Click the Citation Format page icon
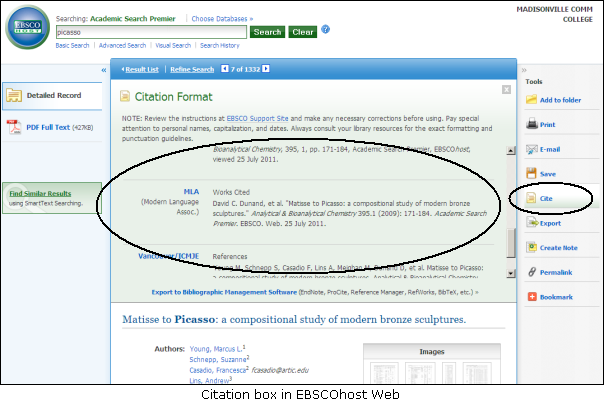This screenshot has height=408, width=604. (x=125, y=96)
